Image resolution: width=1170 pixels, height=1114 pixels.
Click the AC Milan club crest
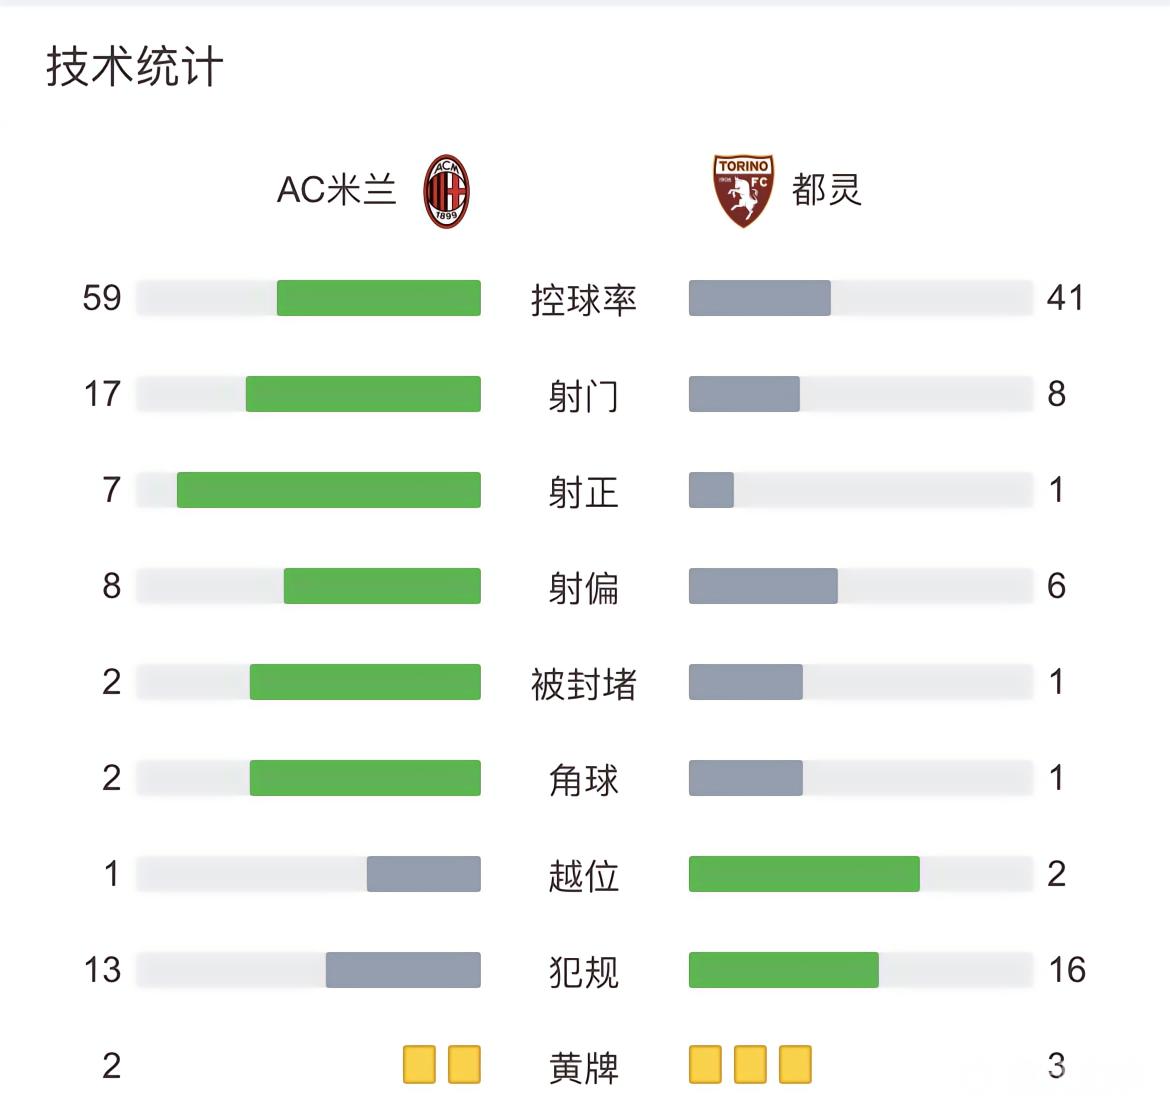pyautogui.click(x=446, y=191)
